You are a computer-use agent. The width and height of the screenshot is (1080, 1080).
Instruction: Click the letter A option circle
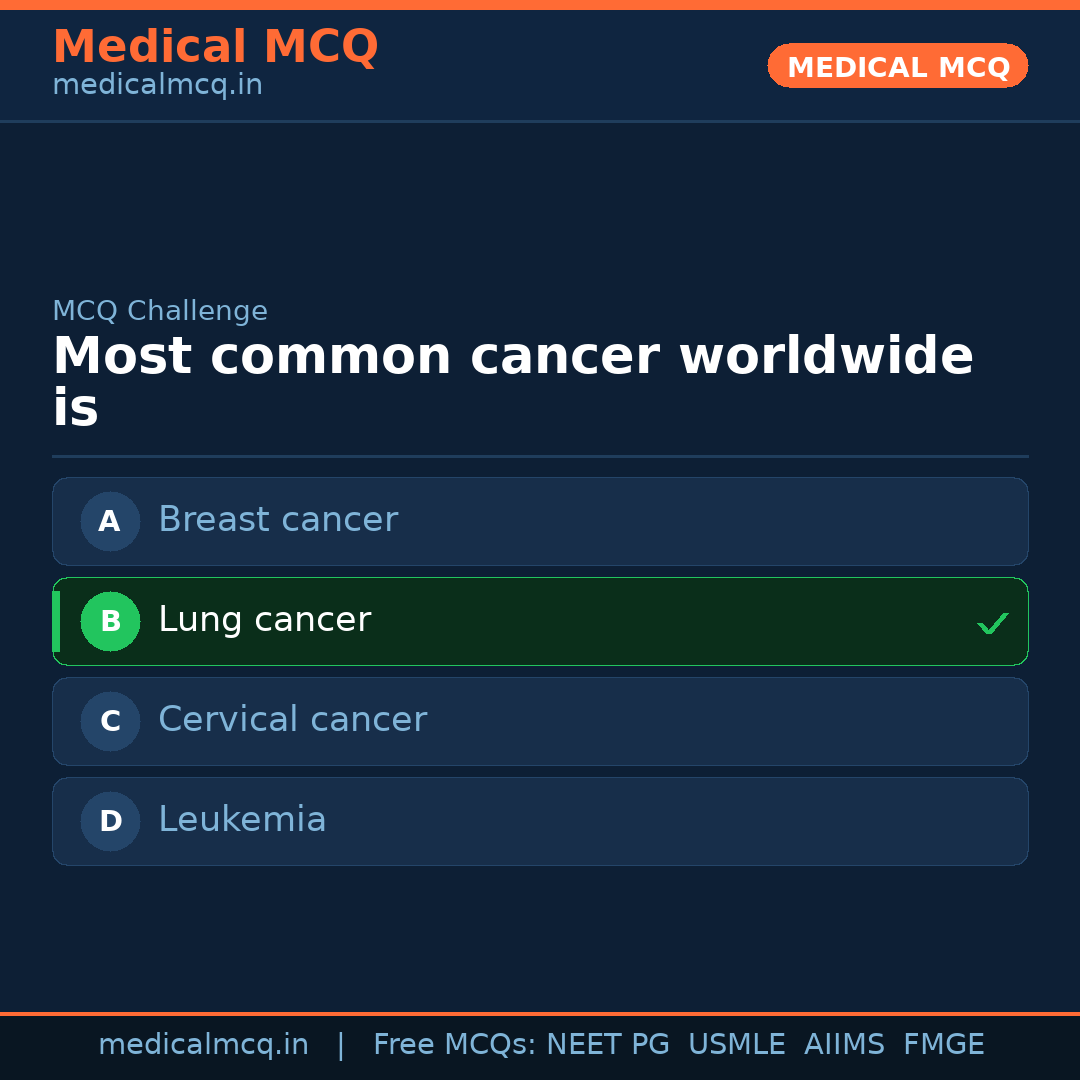(110, 521)
